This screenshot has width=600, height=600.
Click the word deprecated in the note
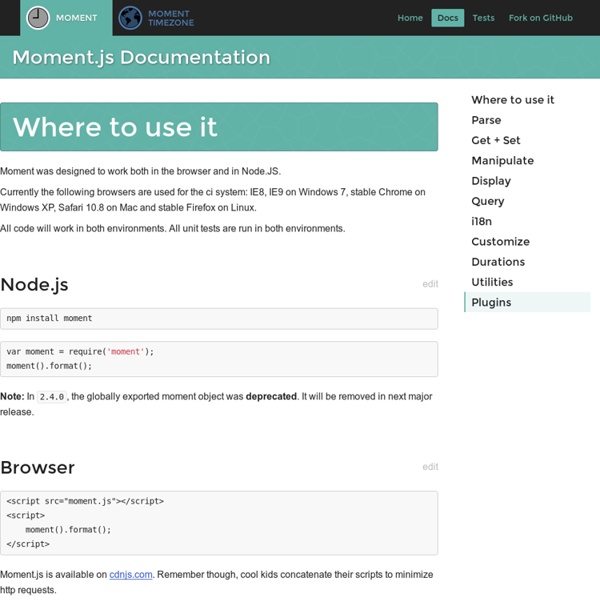[x=271, y=396]
